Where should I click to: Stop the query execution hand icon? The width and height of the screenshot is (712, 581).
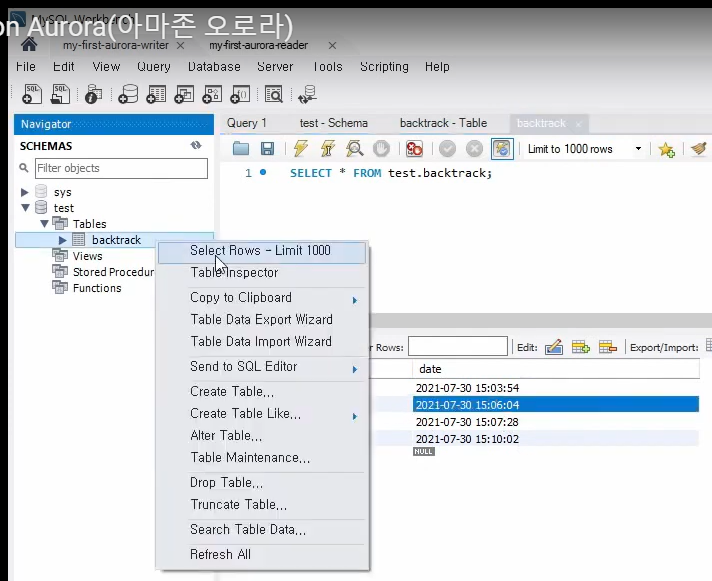click(x=381, y=148)
